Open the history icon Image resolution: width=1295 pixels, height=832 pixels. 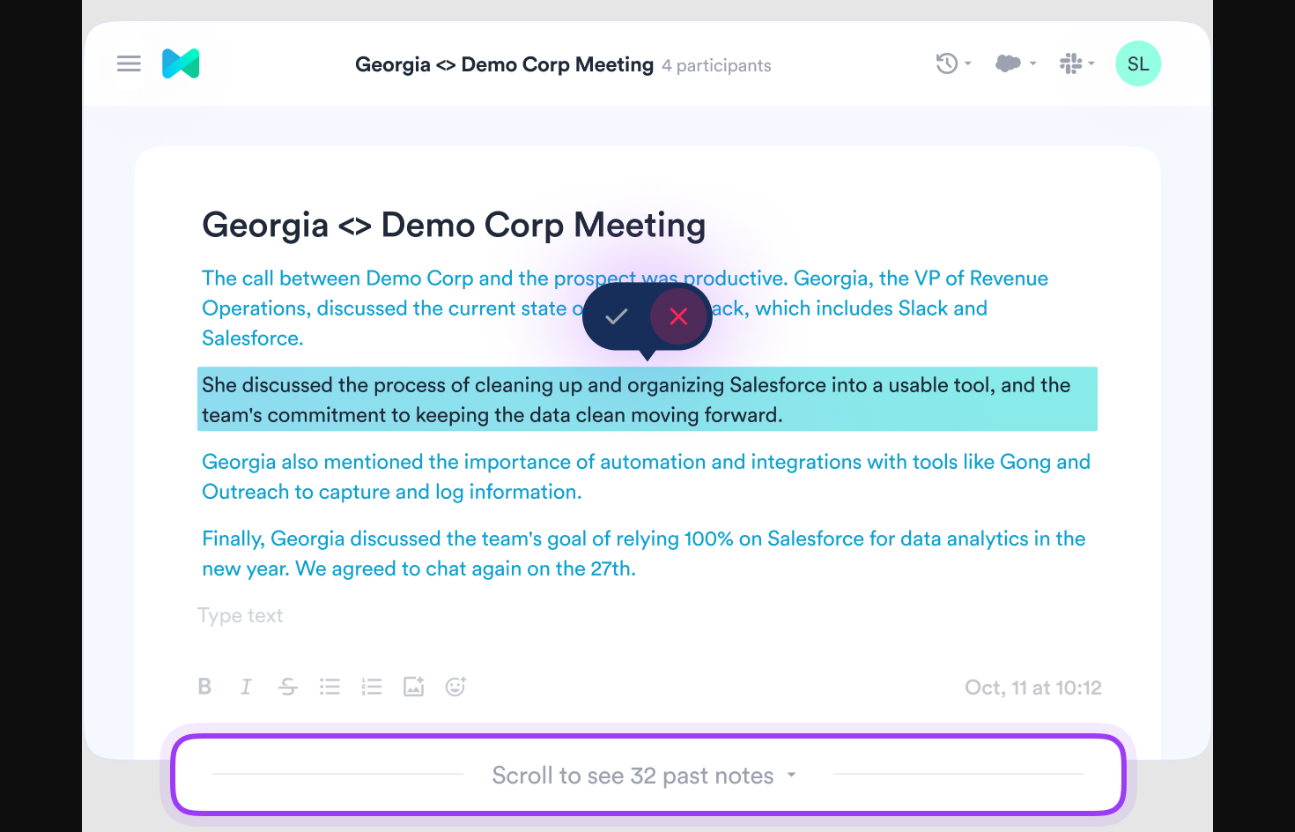click(x=946, y=64)
